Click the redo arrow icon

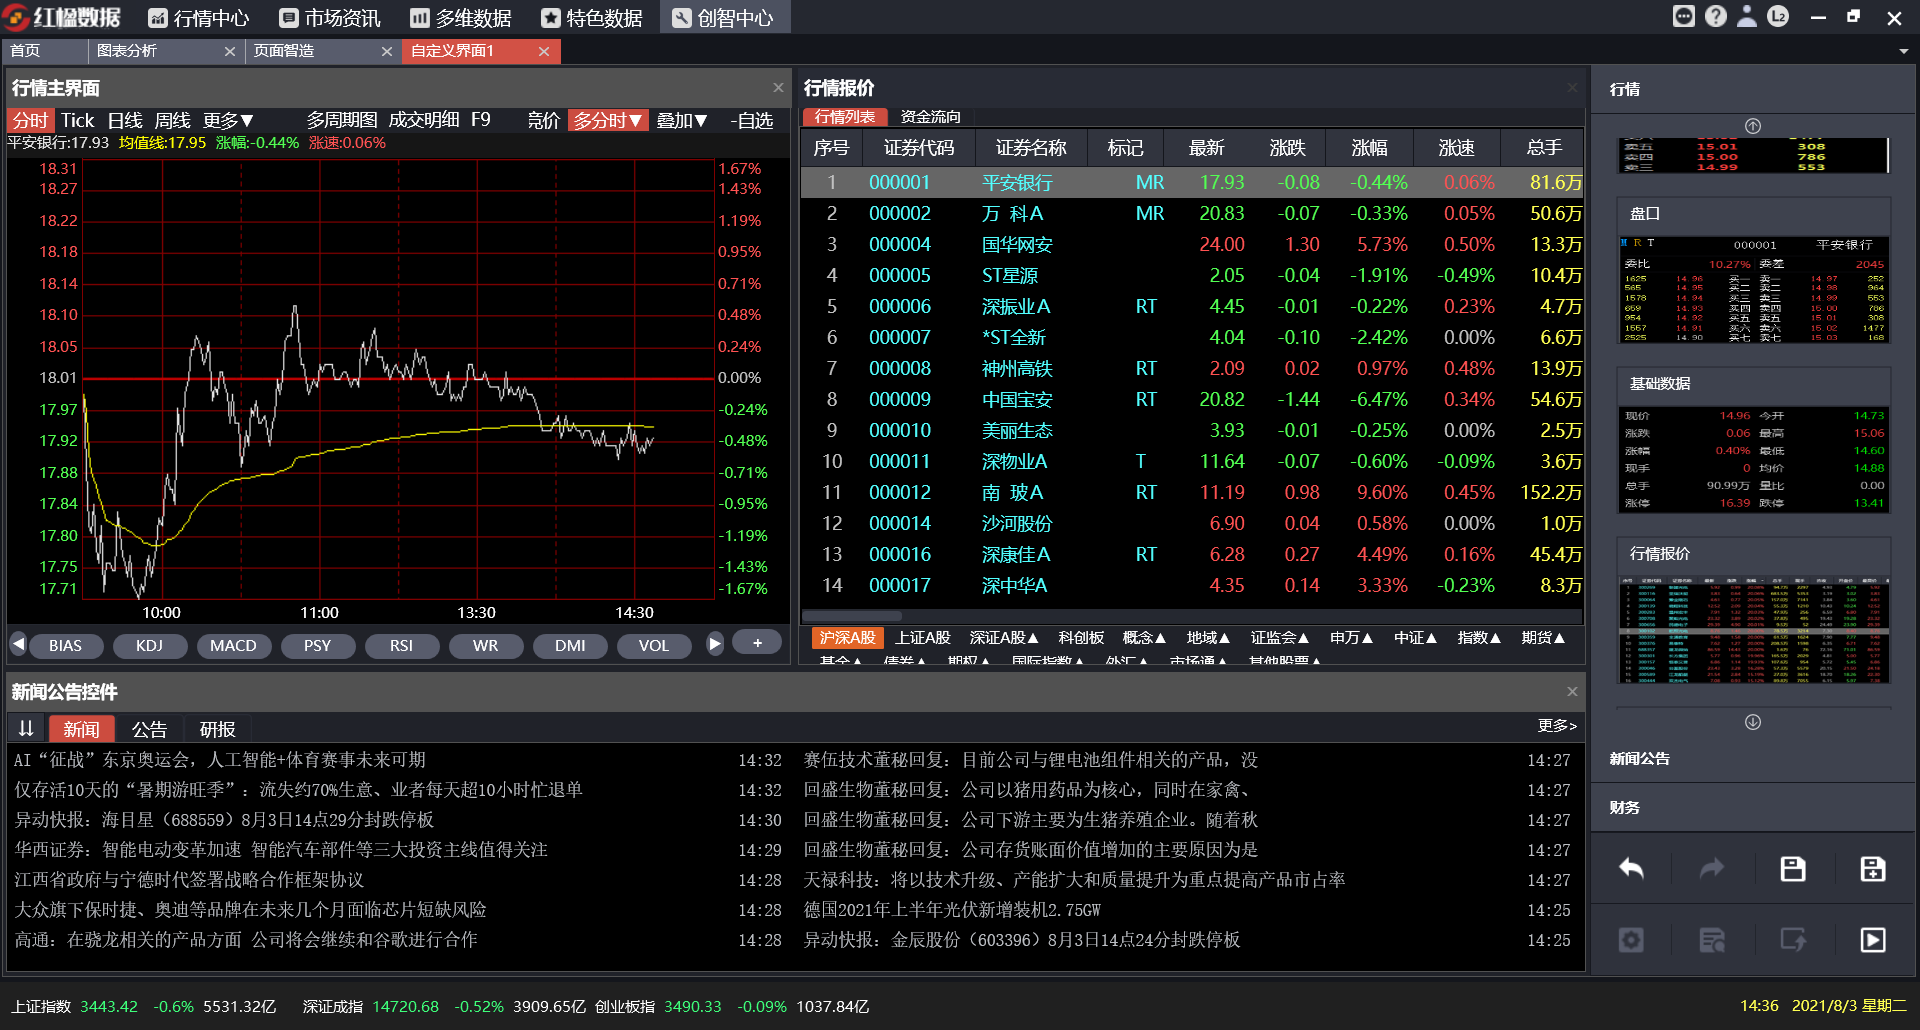point(1712,868)
